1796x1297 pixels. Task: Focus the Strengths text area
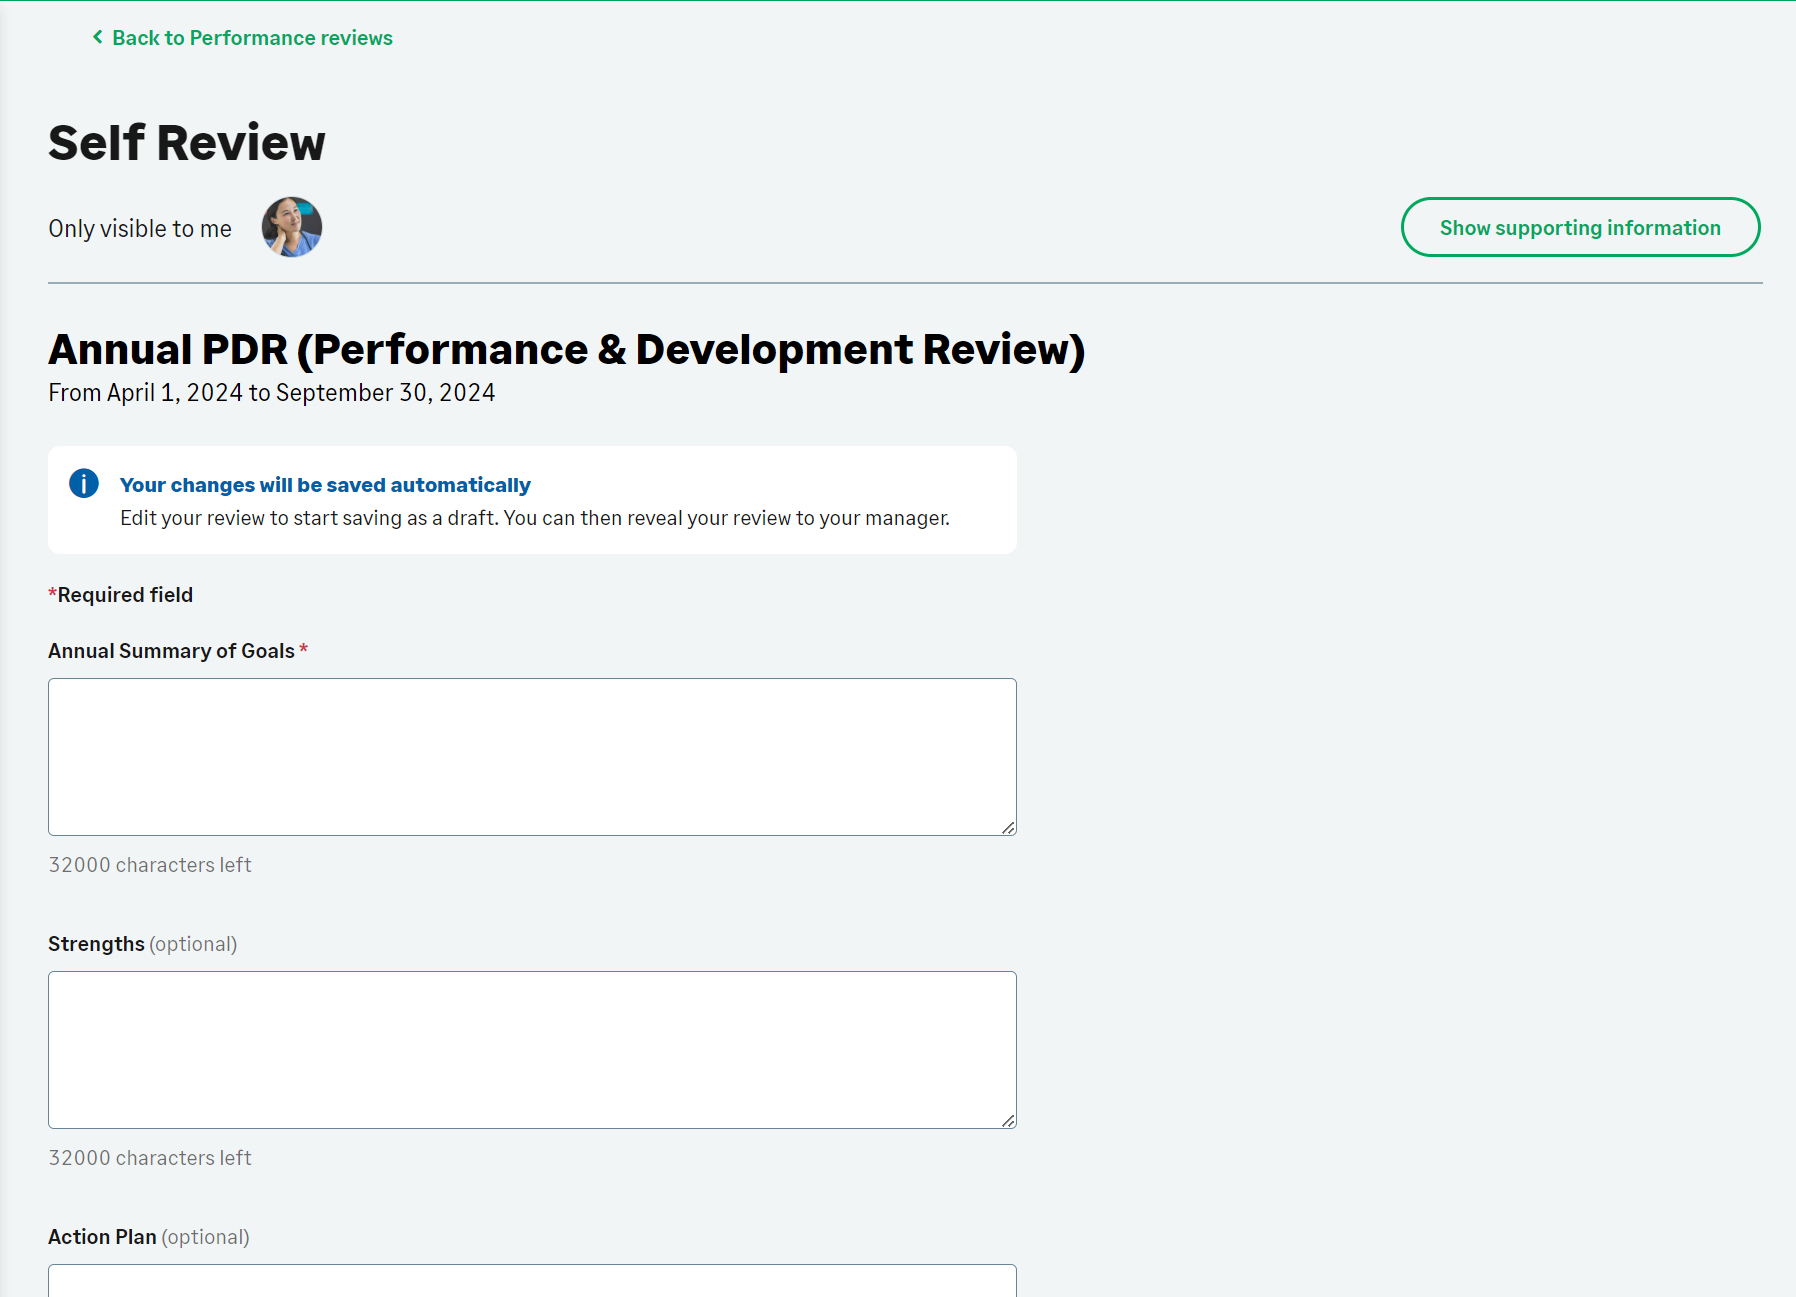click(532, 1049)
